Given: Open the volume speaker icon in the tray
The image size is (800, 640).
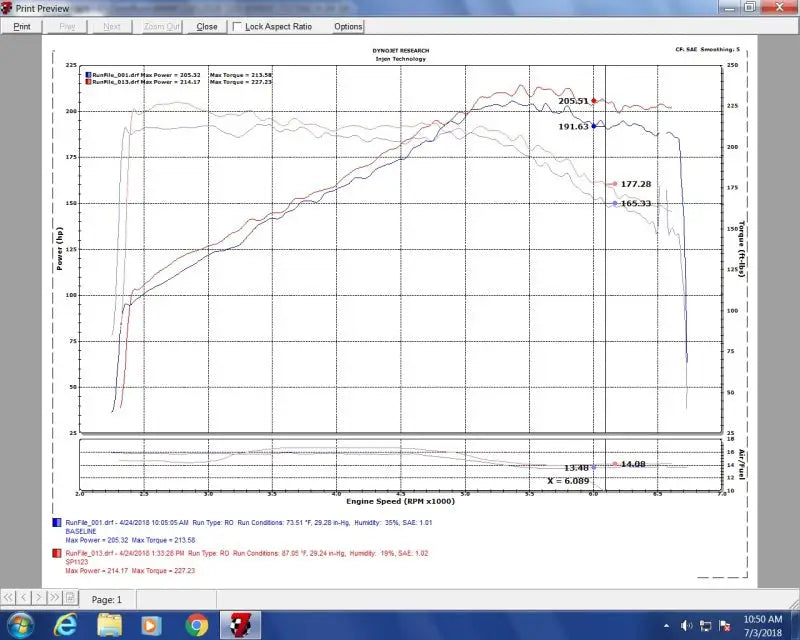Looking at the screenshot, I should [x=689, y=624].
